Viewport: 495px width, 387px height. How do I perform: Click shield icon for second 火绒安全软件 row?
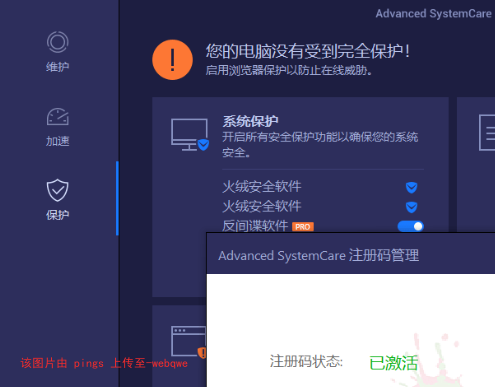412,207
